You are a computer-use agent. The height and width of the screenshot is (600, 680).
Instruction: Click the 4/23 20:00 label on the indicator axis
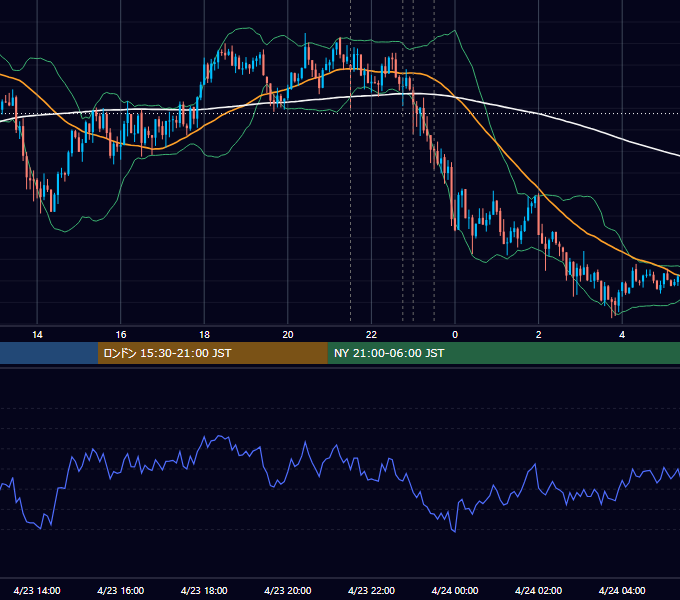pyautogui.click(x=288, y=590)
